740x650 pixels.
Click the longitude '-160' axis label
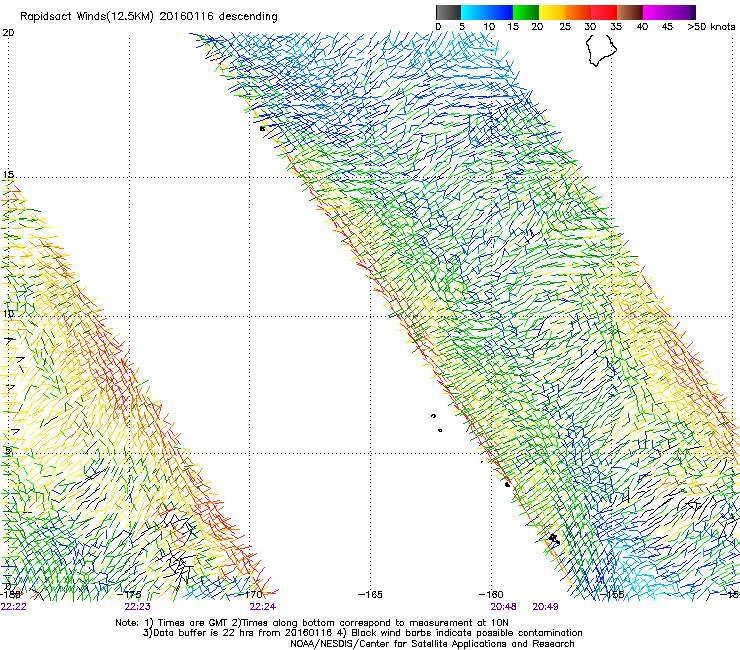pos(491,594)
